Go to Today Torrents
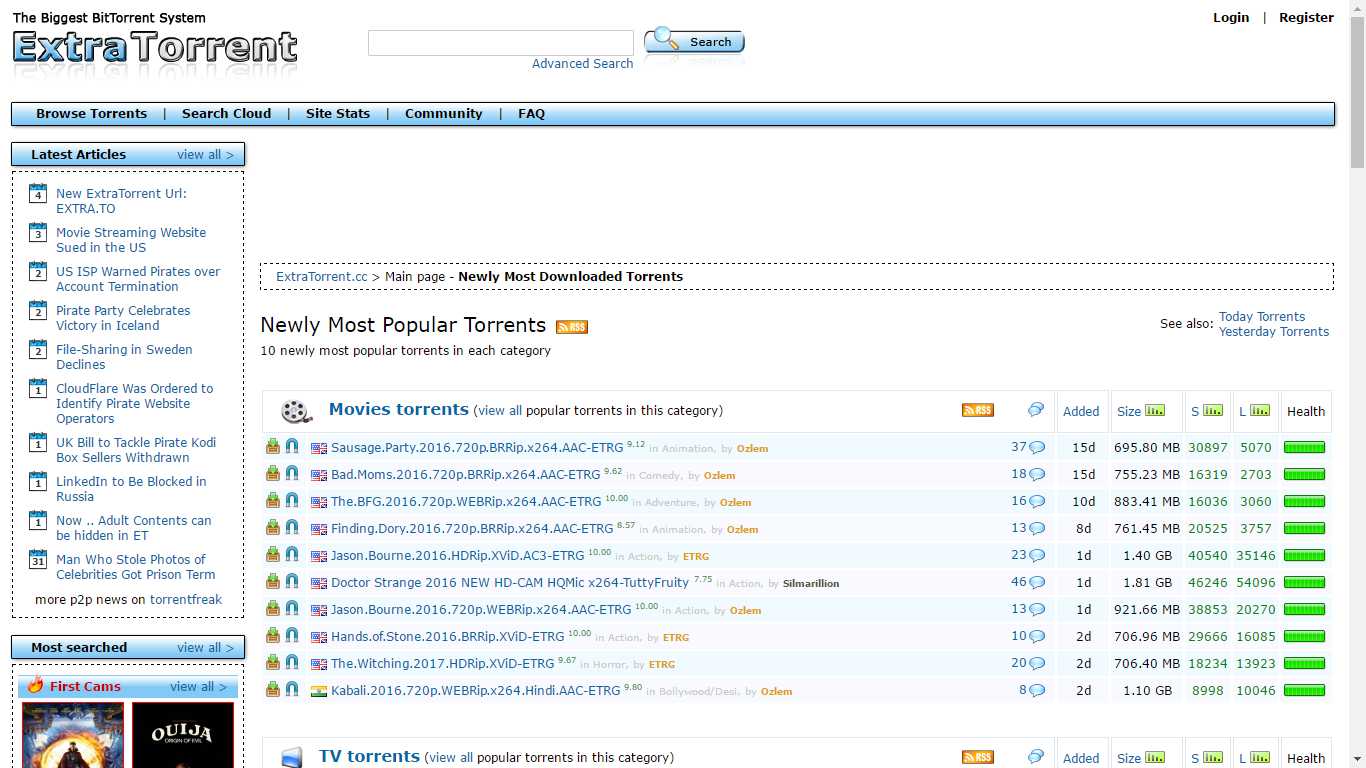 (x=1262, y=316)
